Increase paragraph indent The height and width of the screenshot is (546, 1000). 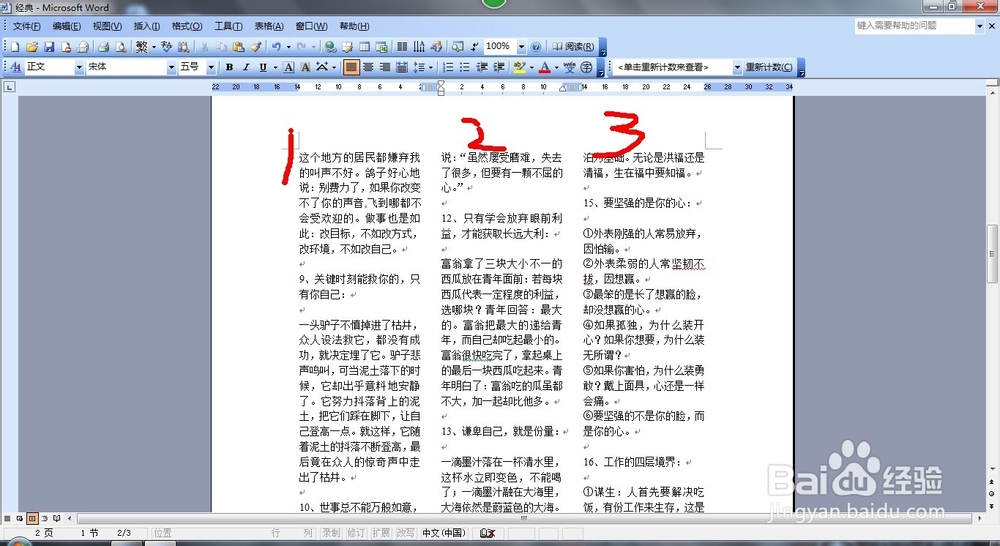click(x=499, y=67)
